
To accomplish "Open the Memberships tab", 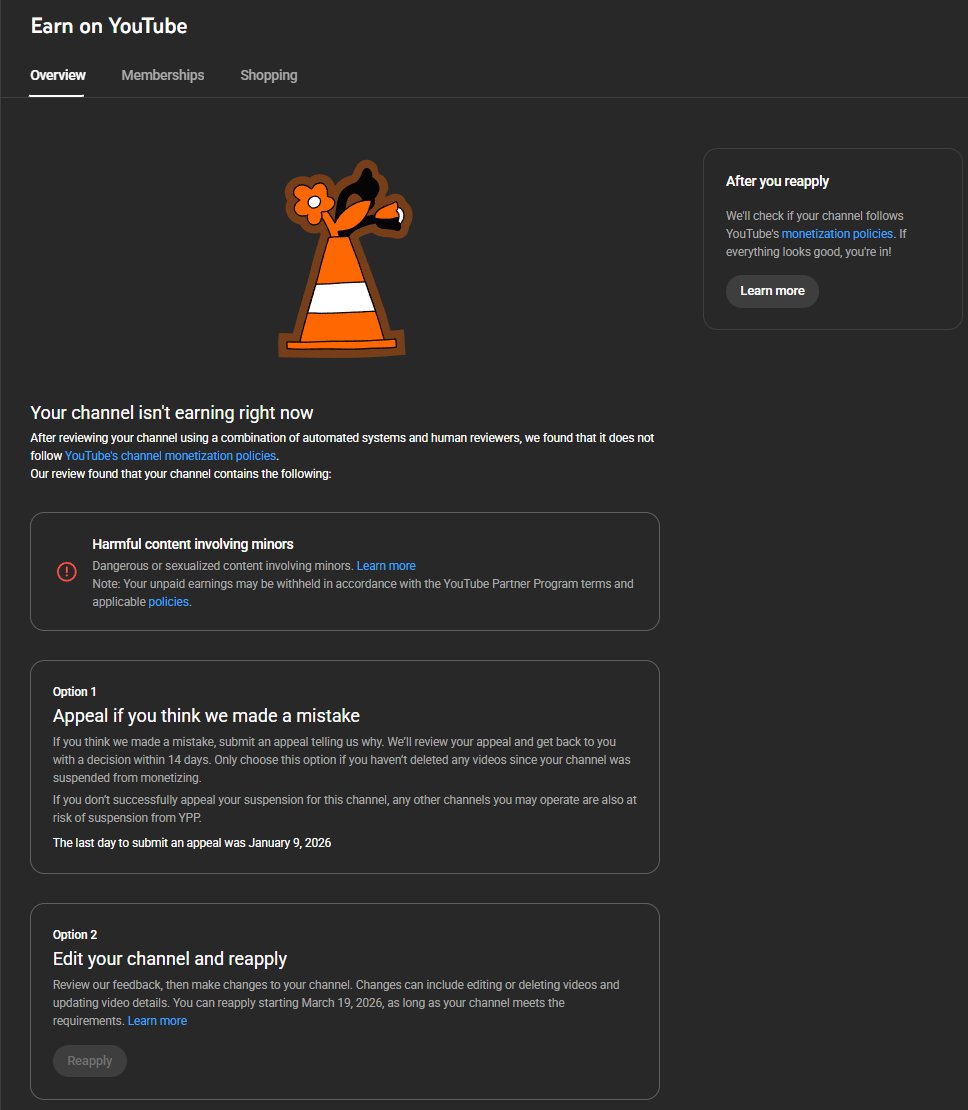I will tap(162, 75).
